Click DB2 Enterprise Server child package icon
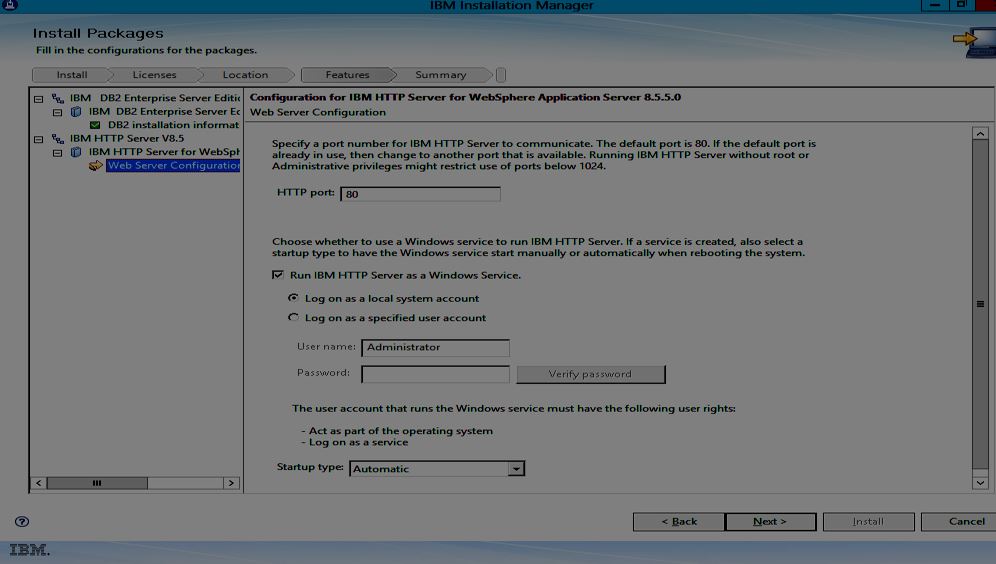Screen dimensions: 996x564 pos(76,112)
